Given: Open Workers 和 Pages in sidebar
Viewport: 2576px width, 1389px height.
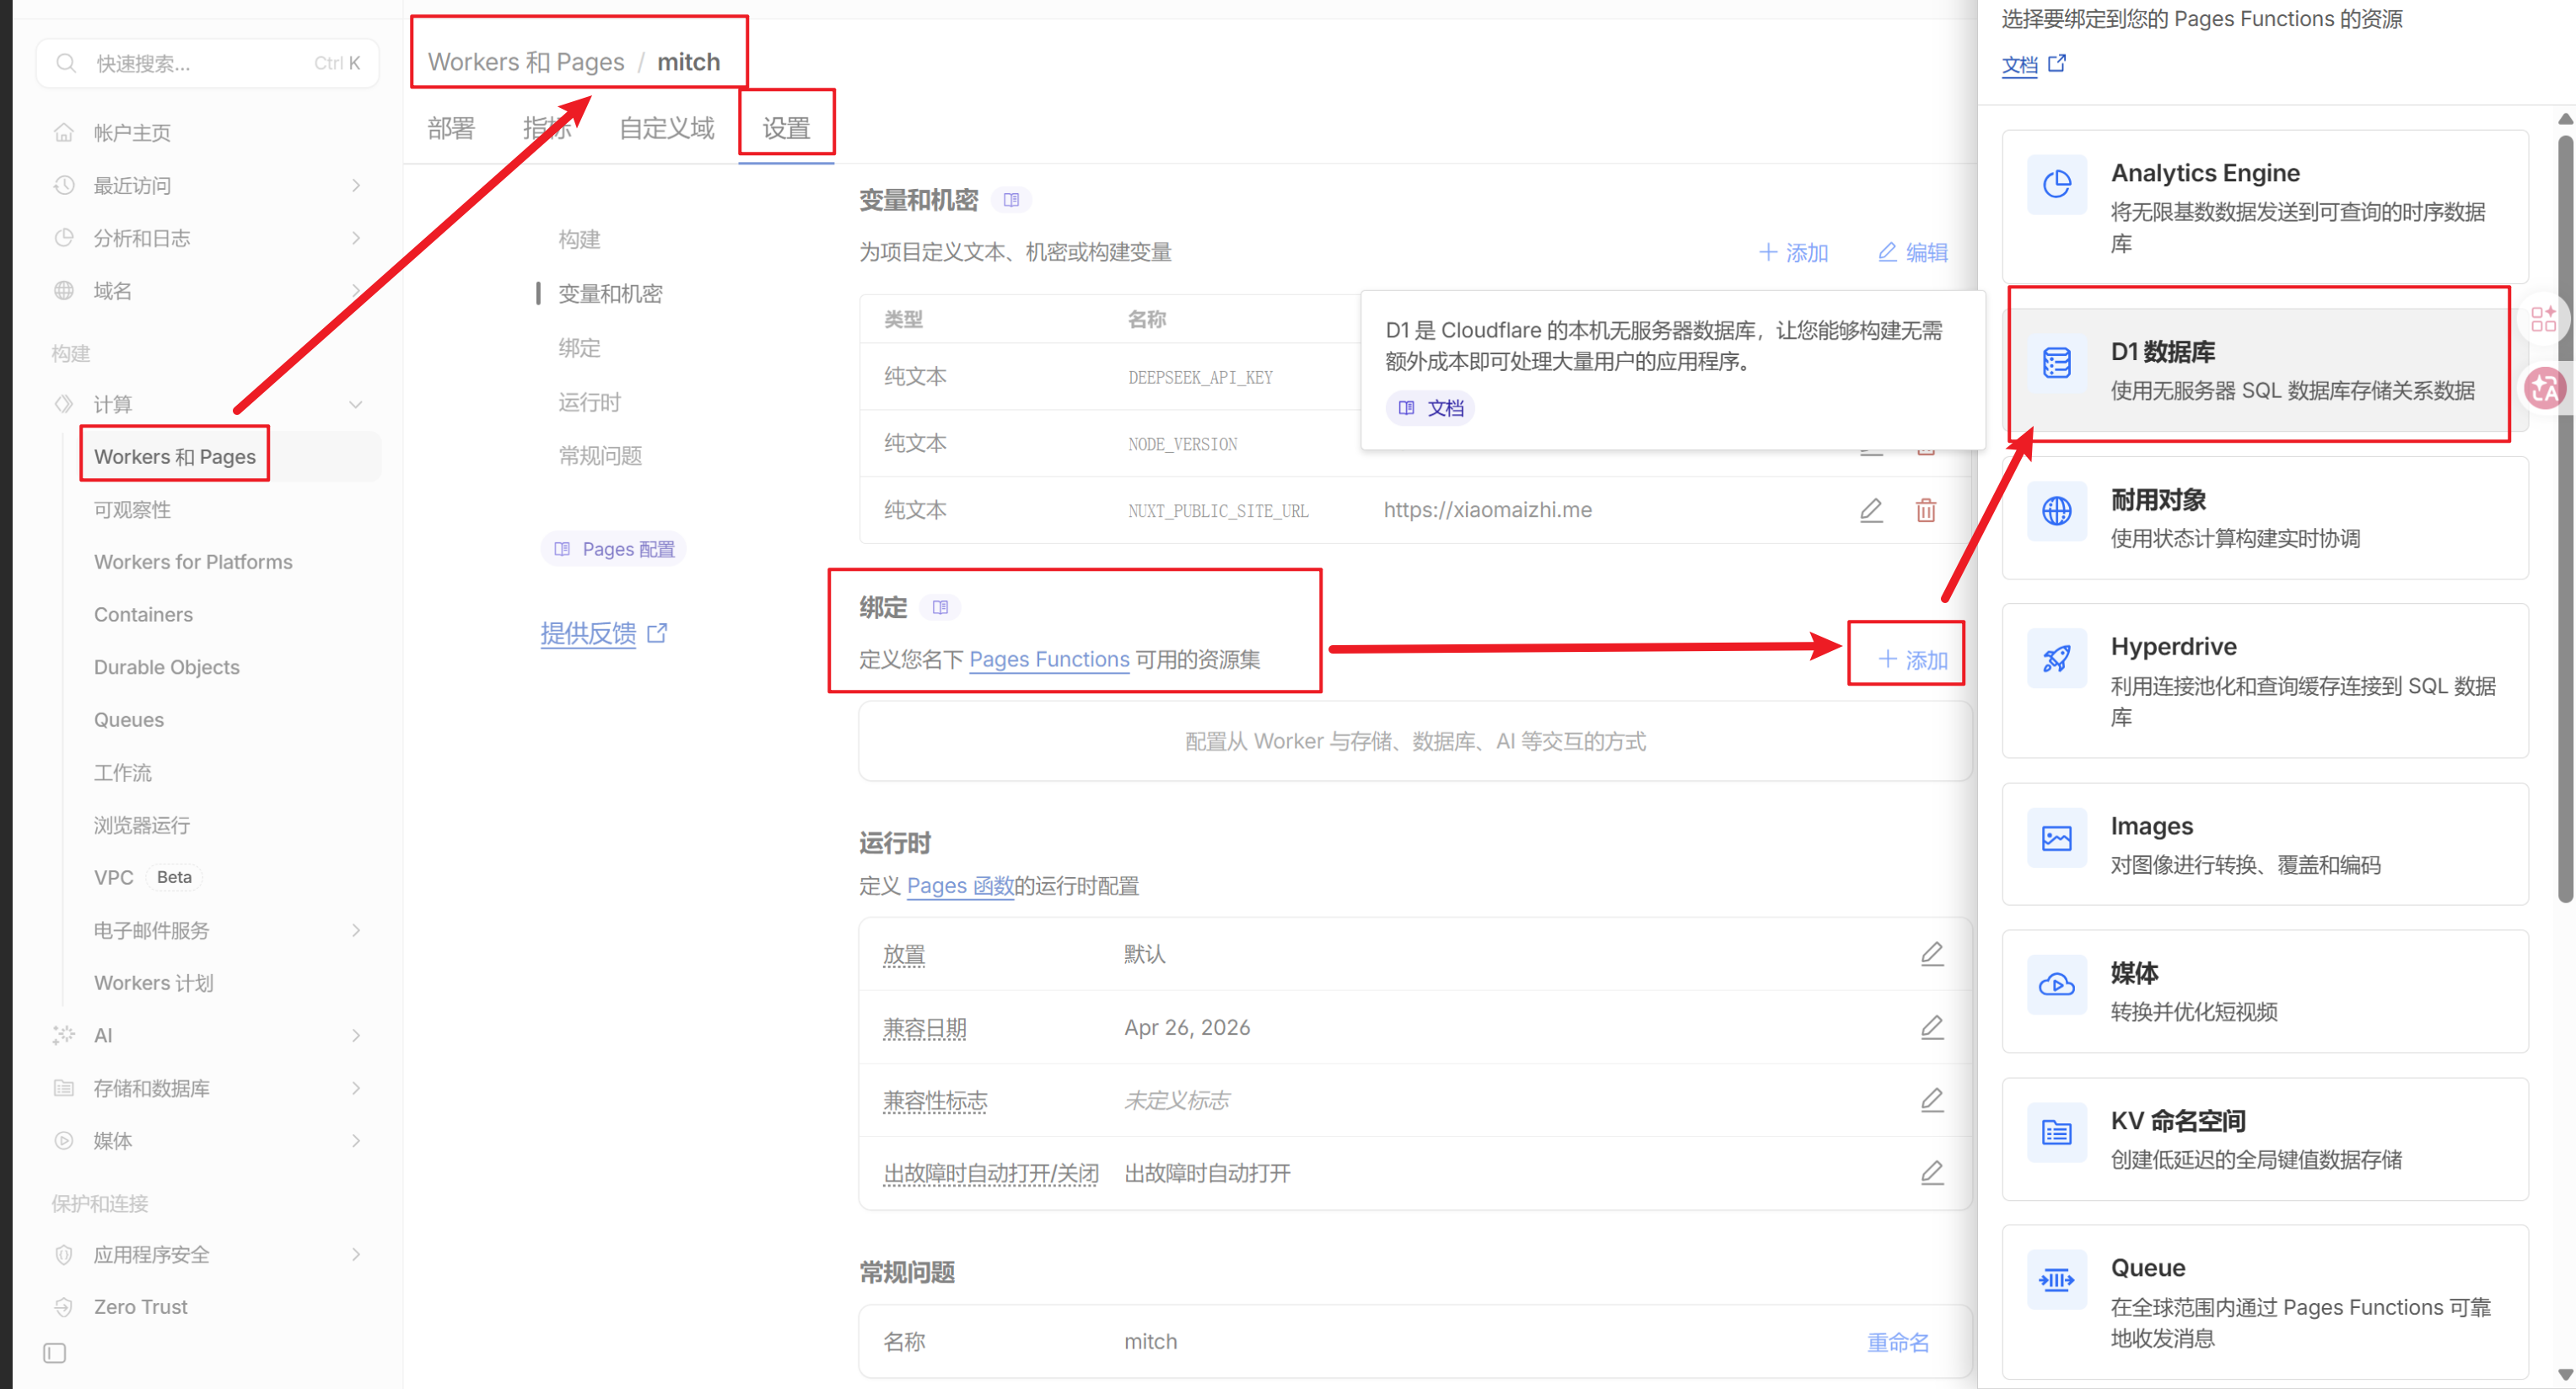Looking at the screenshot, I should [x=175, y=456].
